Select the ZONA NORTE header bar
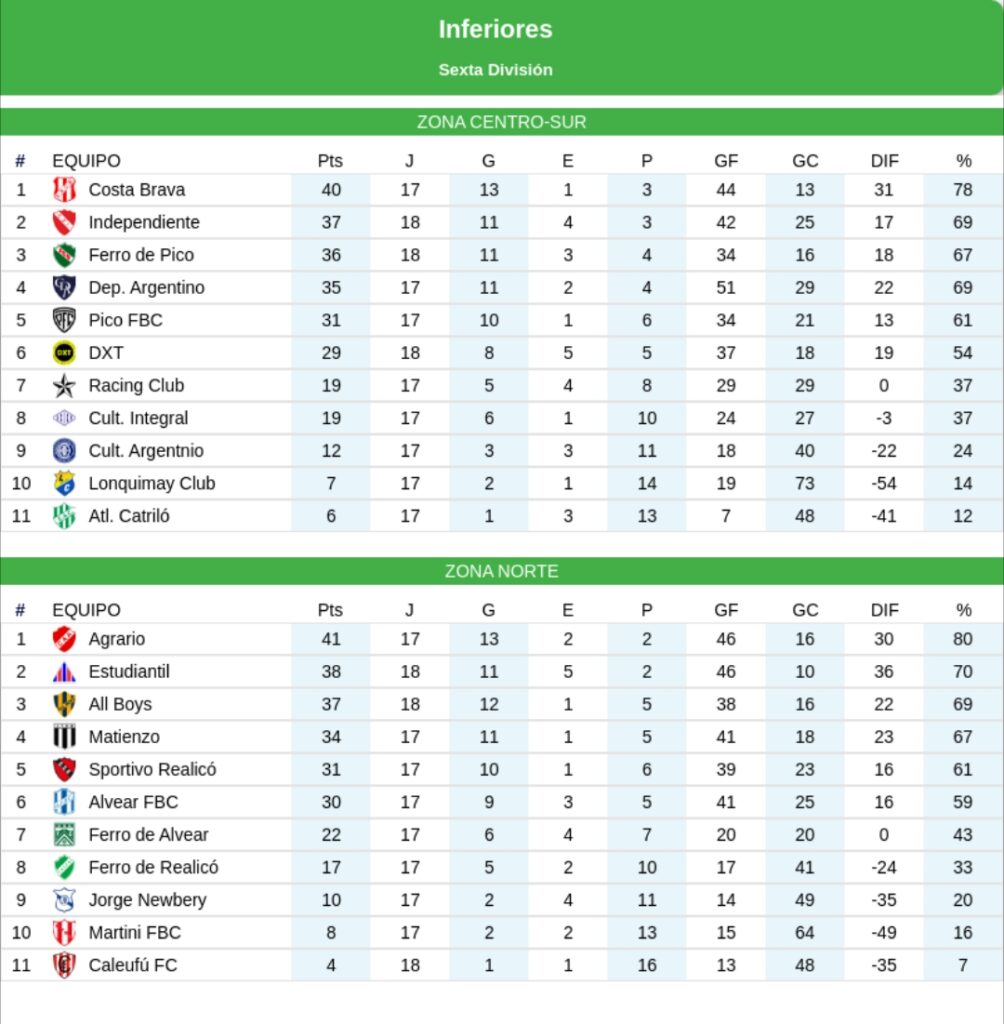The width and height of the screenshot is (1004, 1024). (x=501, y=572)
